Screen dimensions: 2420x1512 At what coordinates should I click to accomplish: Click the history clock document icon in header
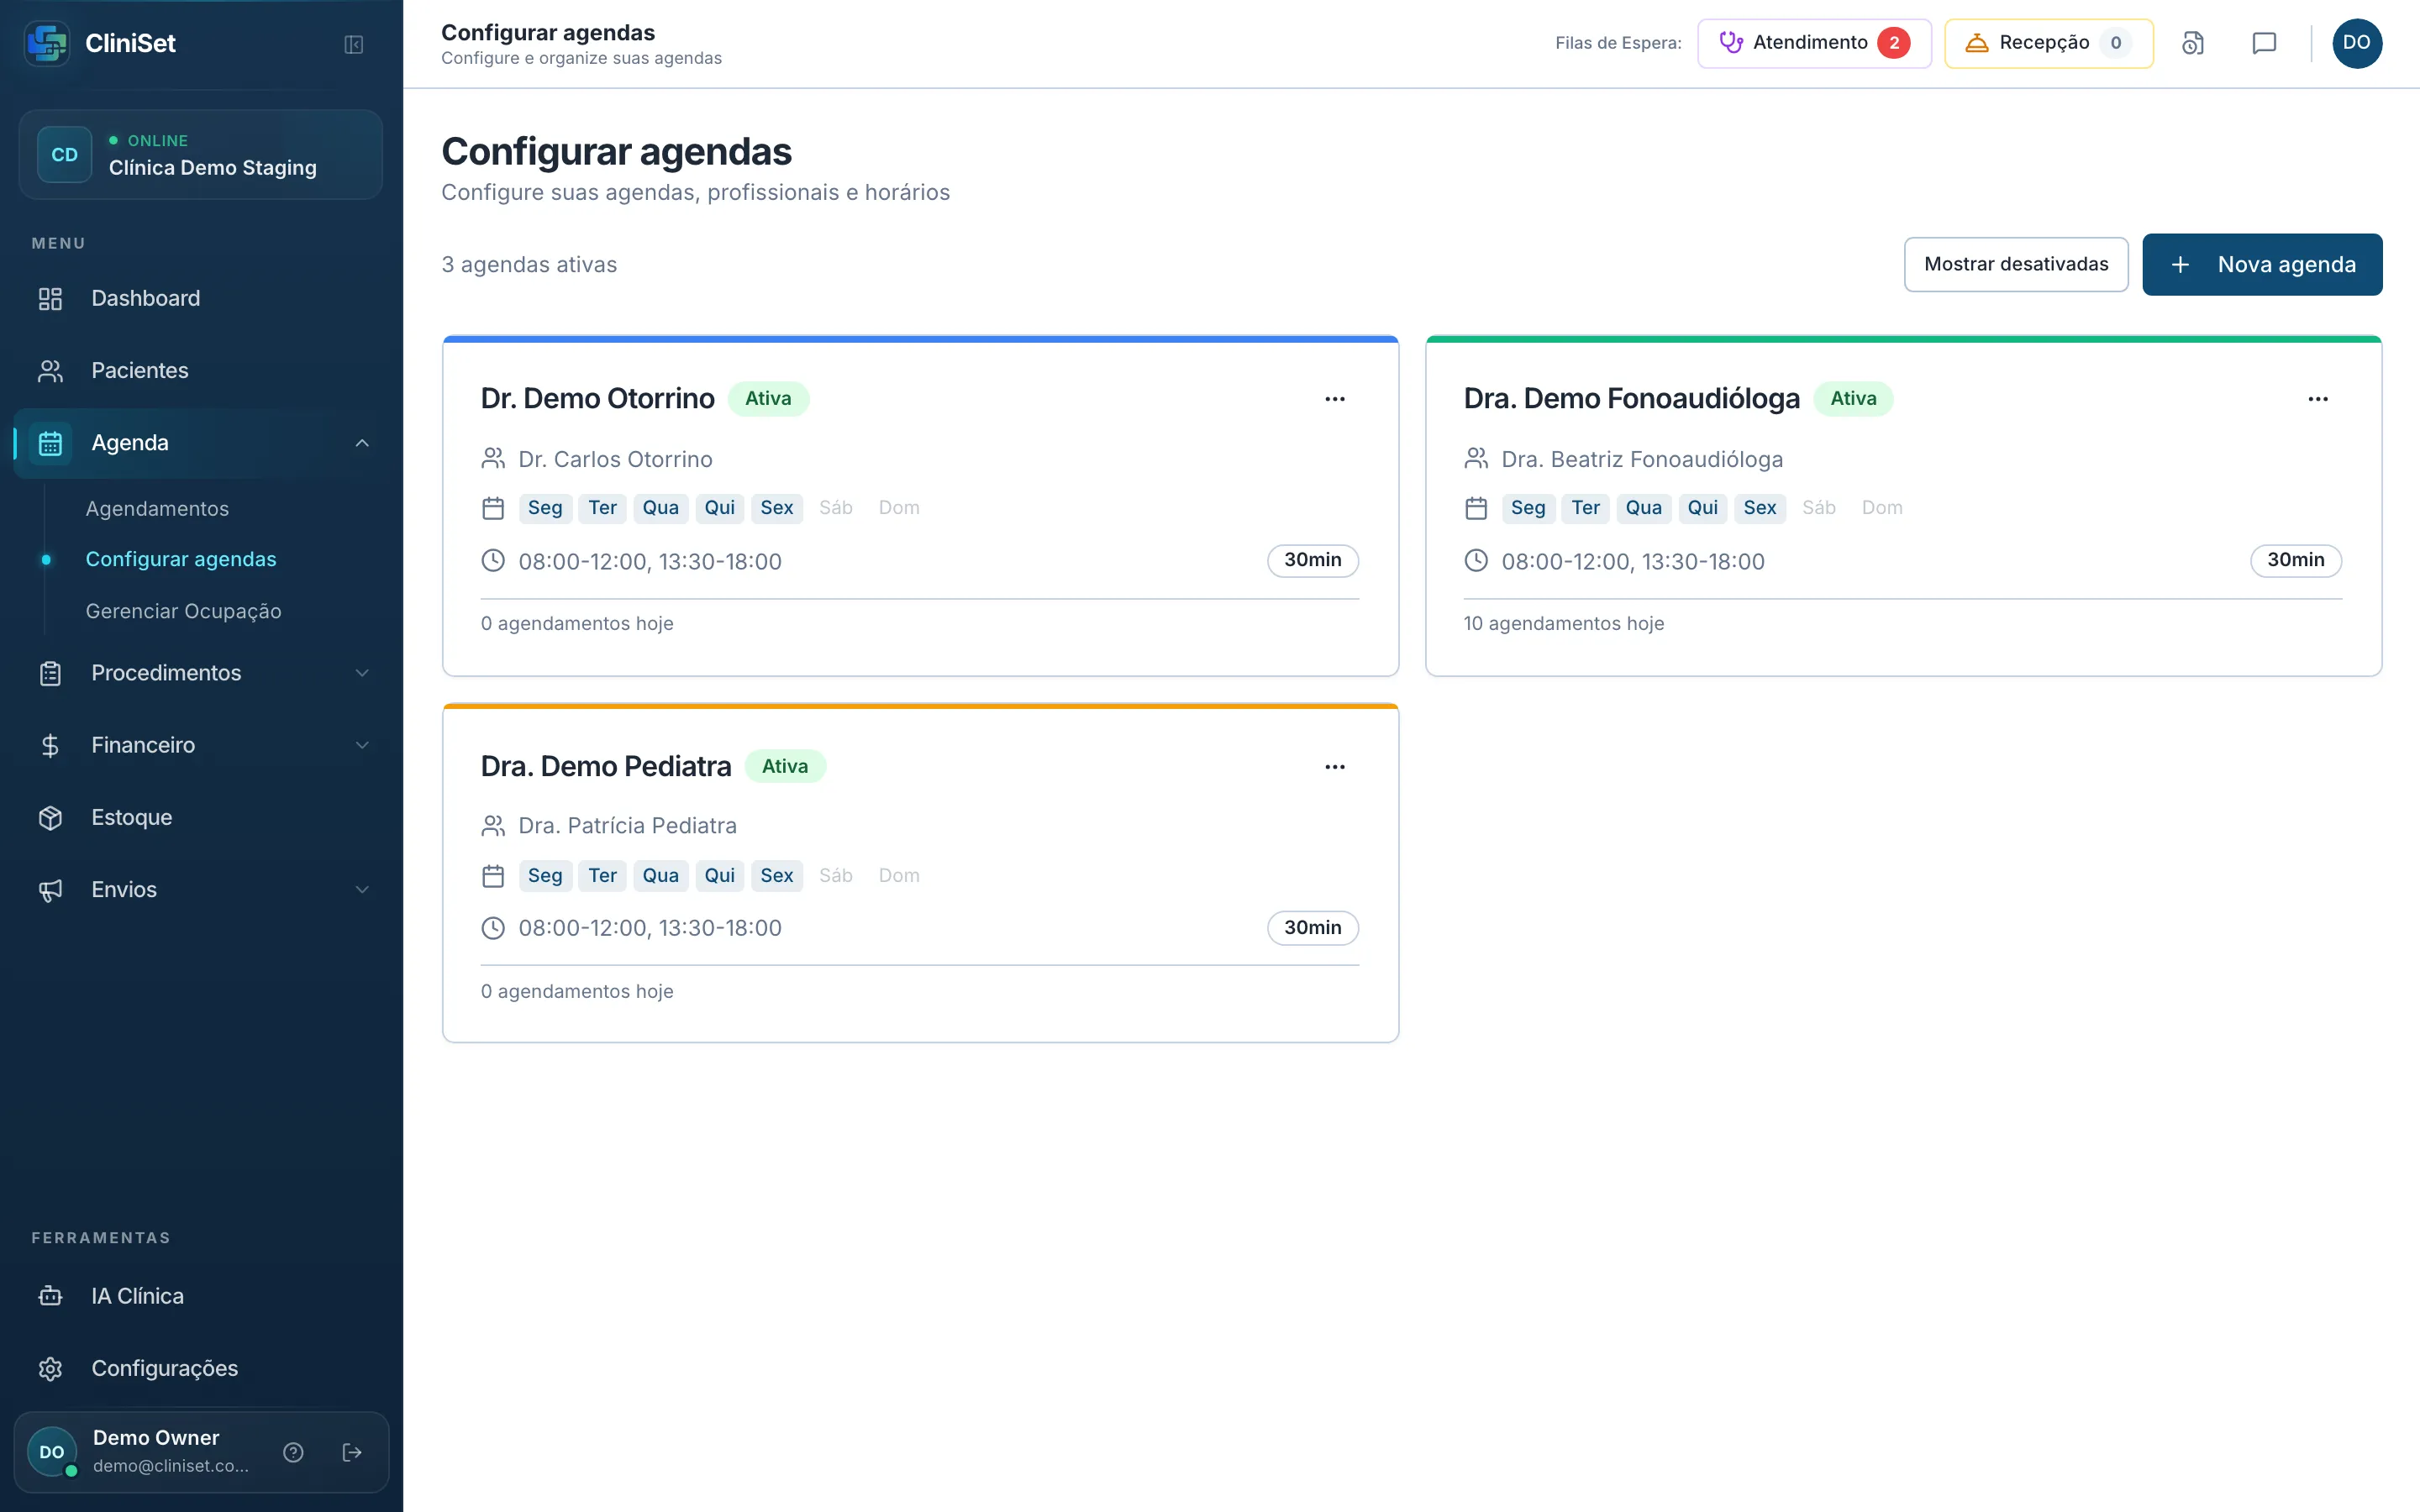click(2192, 43)
